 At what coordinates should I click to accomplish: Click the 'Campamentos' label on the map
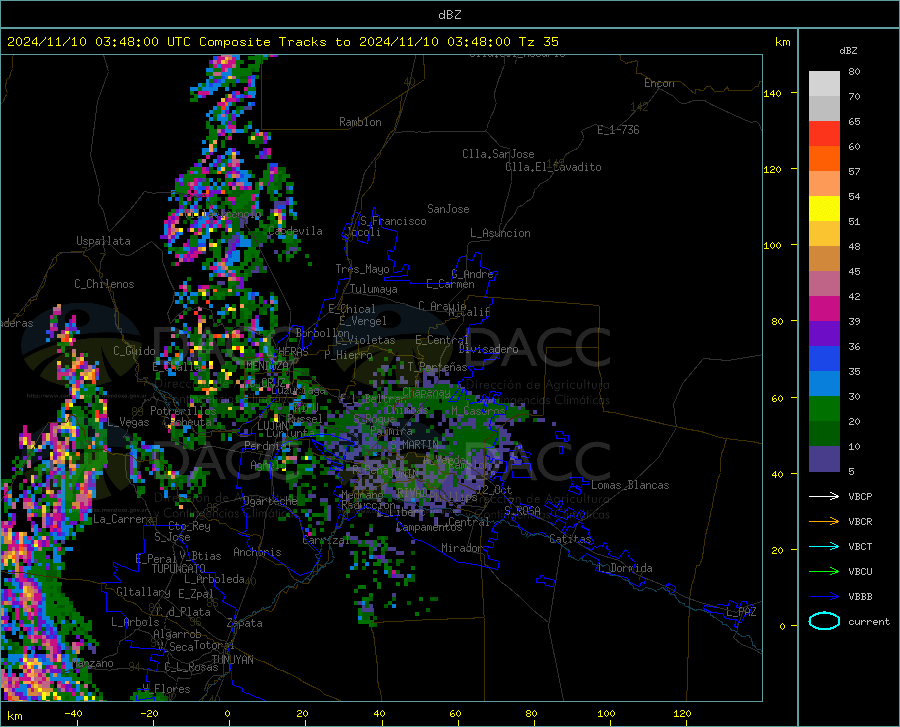pyautogui.click(x=429, y=527)
